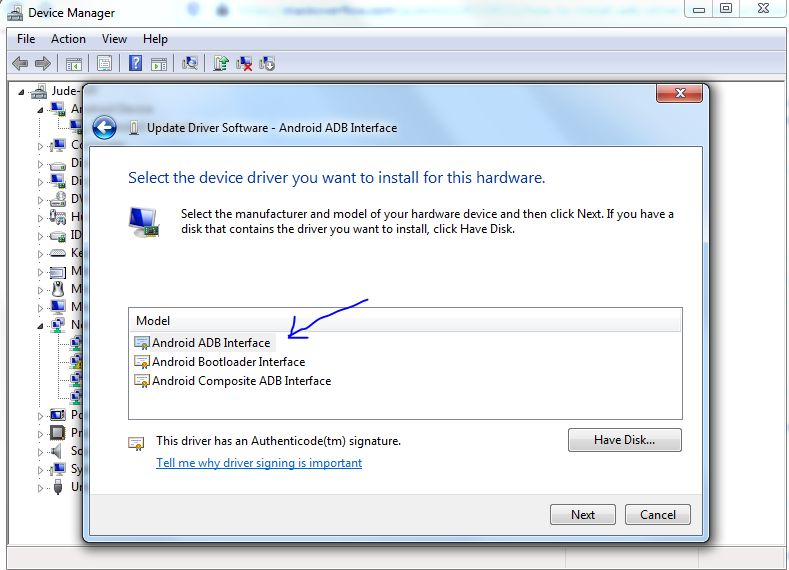The height and width of the screenshot is (570, 789).
Task: Select the hard disk drive category icon
Action: coord(58,165)
